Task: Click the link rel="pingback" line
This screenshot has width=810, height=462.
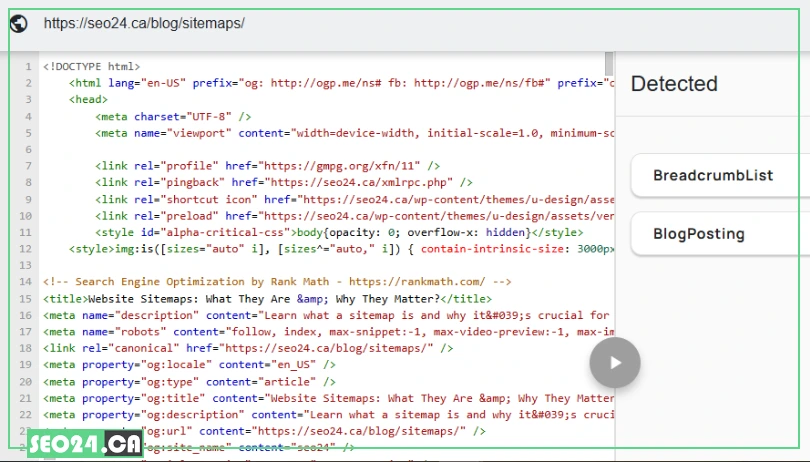Action: click(x=284, y=182)
